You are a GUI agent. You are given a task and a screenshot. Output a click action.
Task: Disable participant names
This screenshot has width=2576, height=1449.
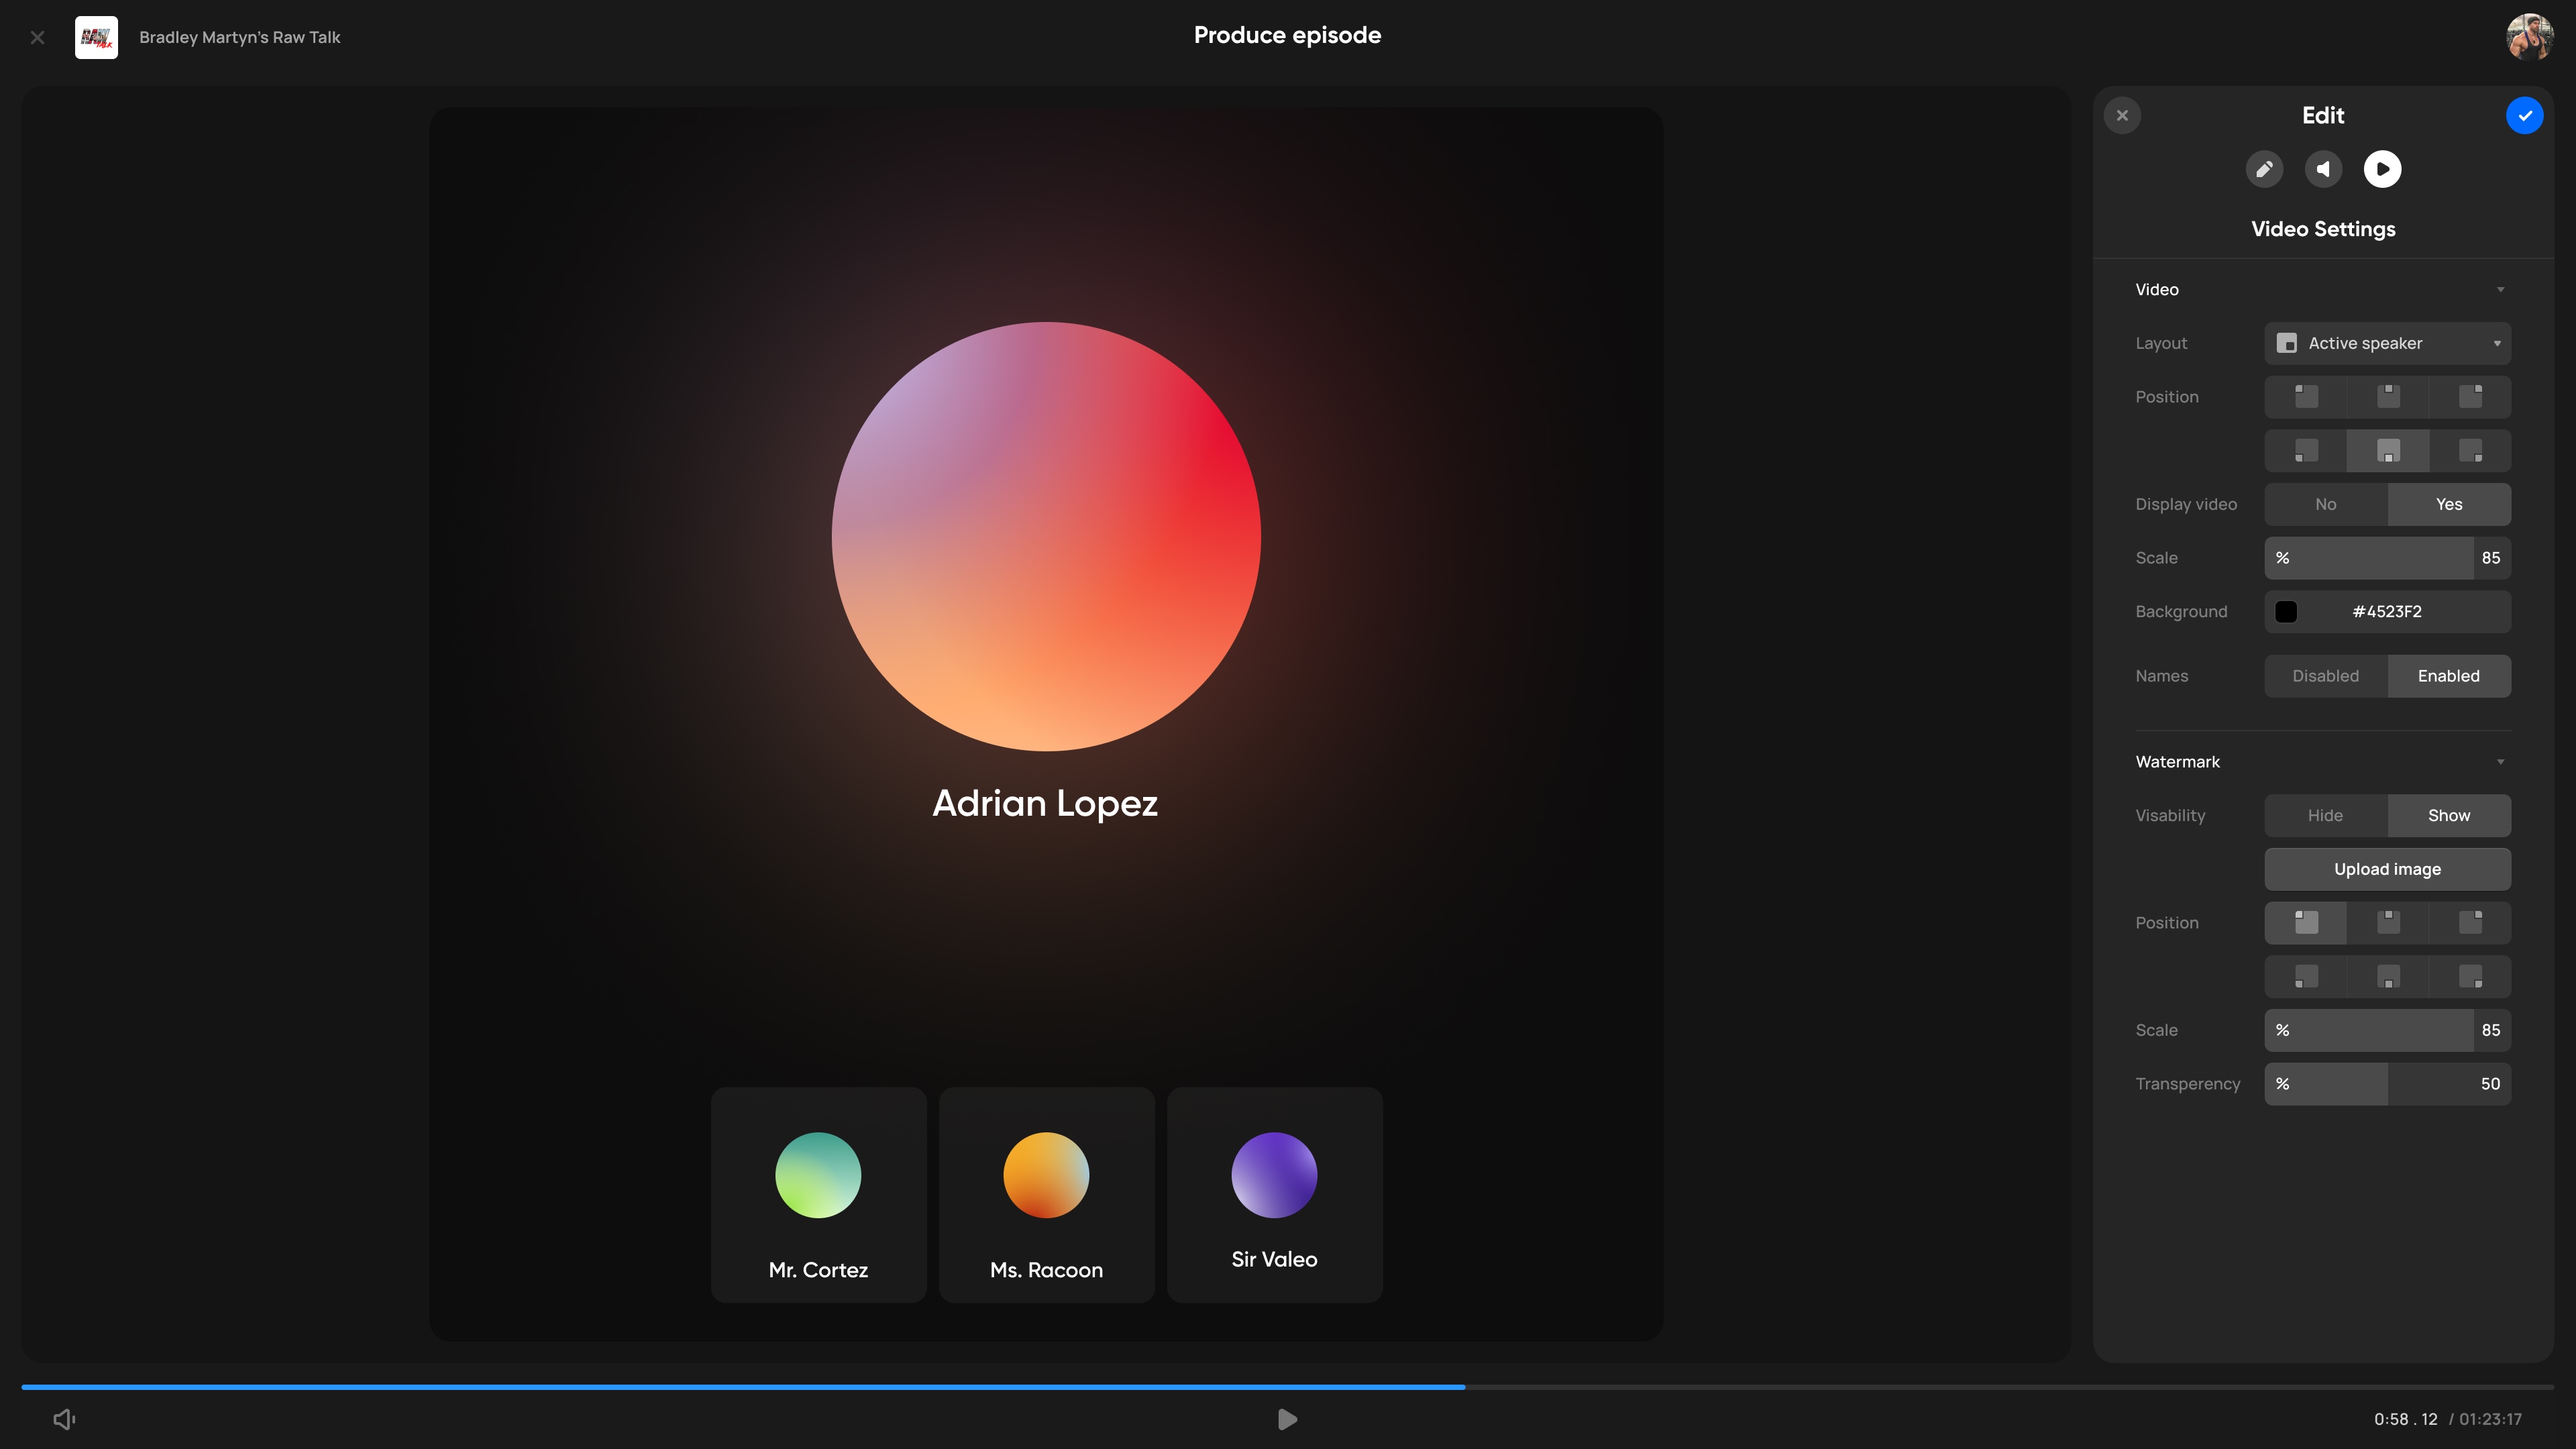click(x=2326, y=676)
